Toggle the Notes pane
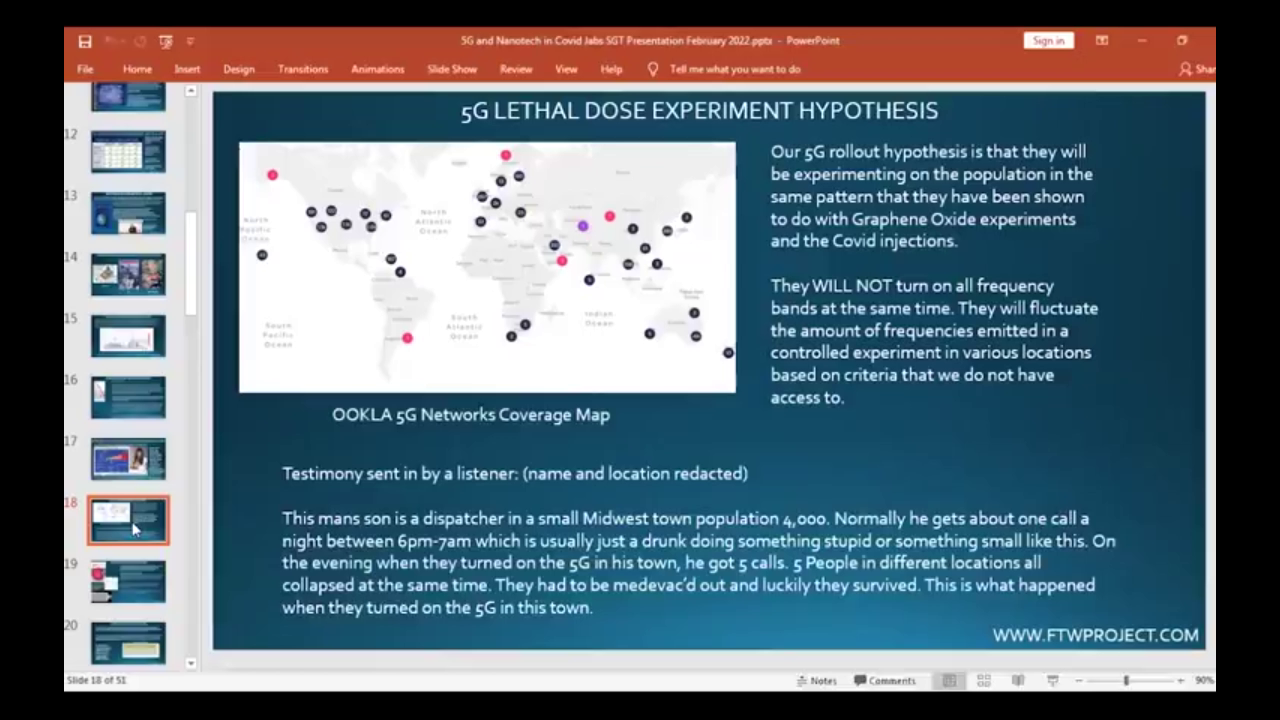 pos(816,680)
